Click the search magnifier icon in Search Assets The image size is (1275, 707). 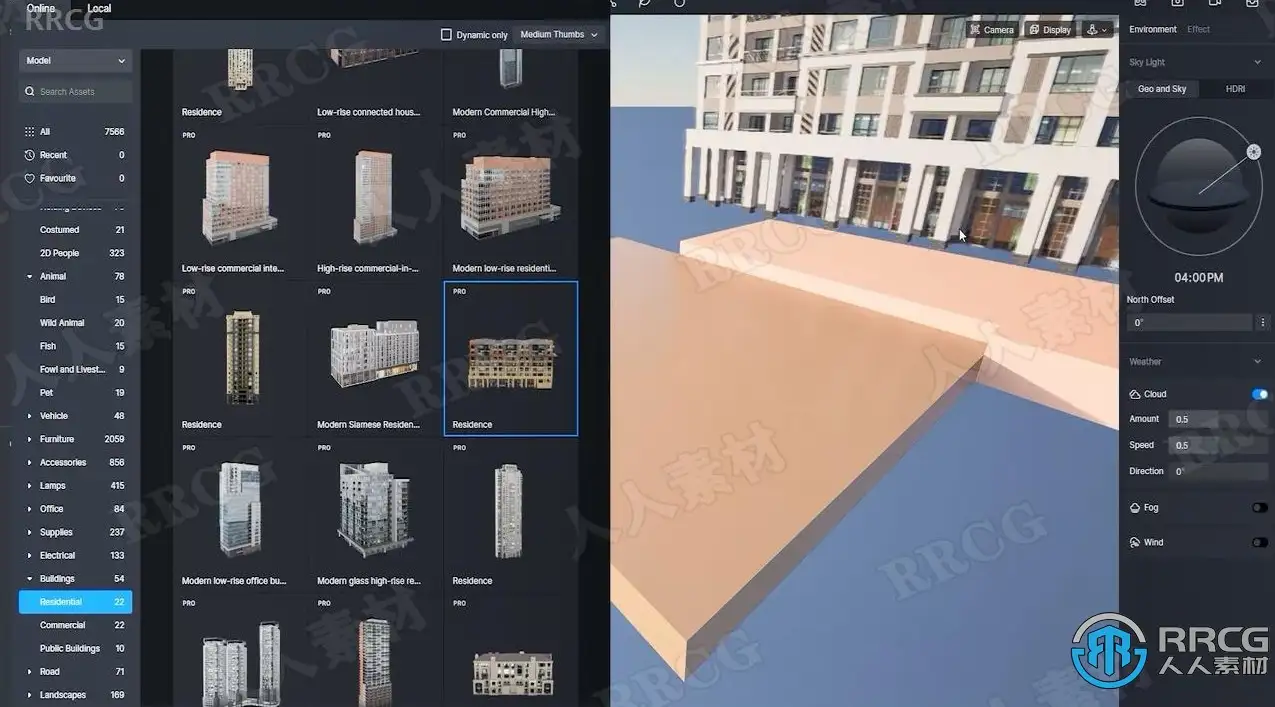pyautogui.click(x=30, y=92)
